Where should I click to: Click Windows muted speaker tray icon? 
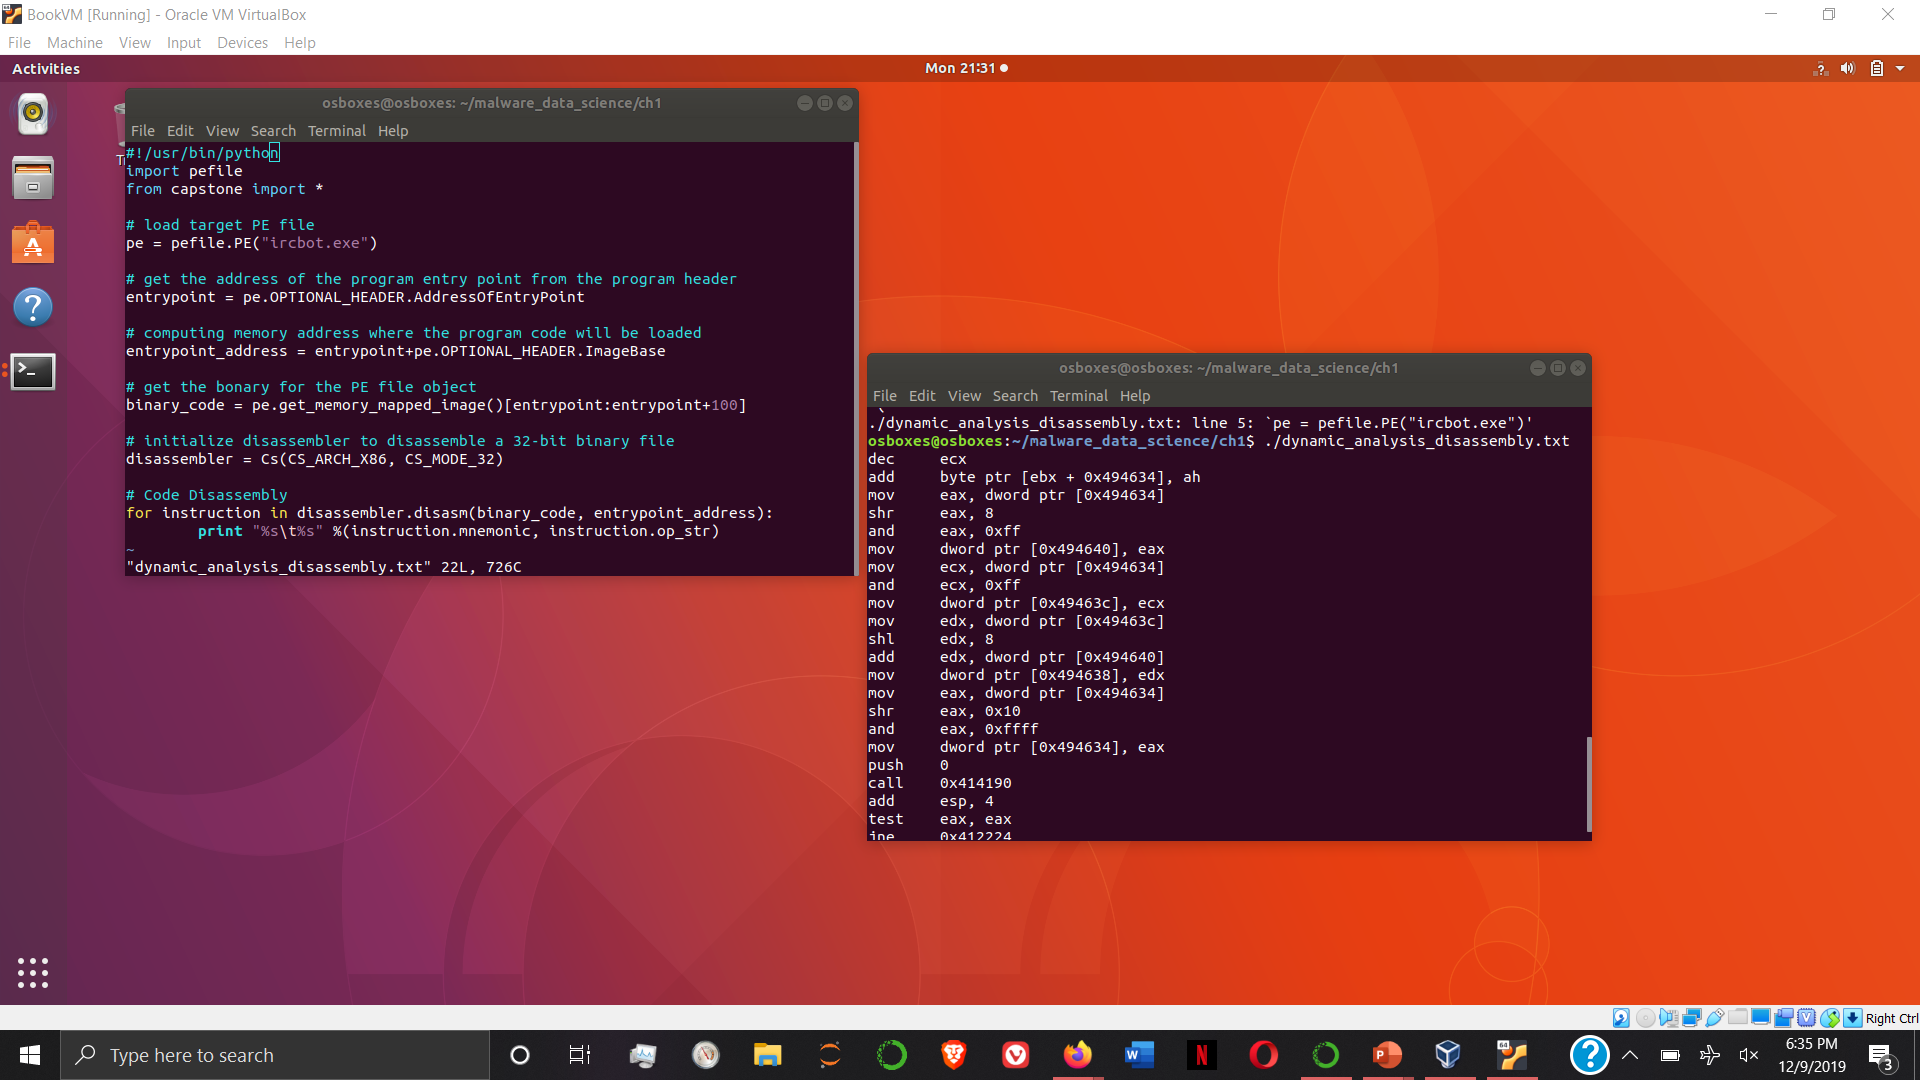coord(1749,1055)
